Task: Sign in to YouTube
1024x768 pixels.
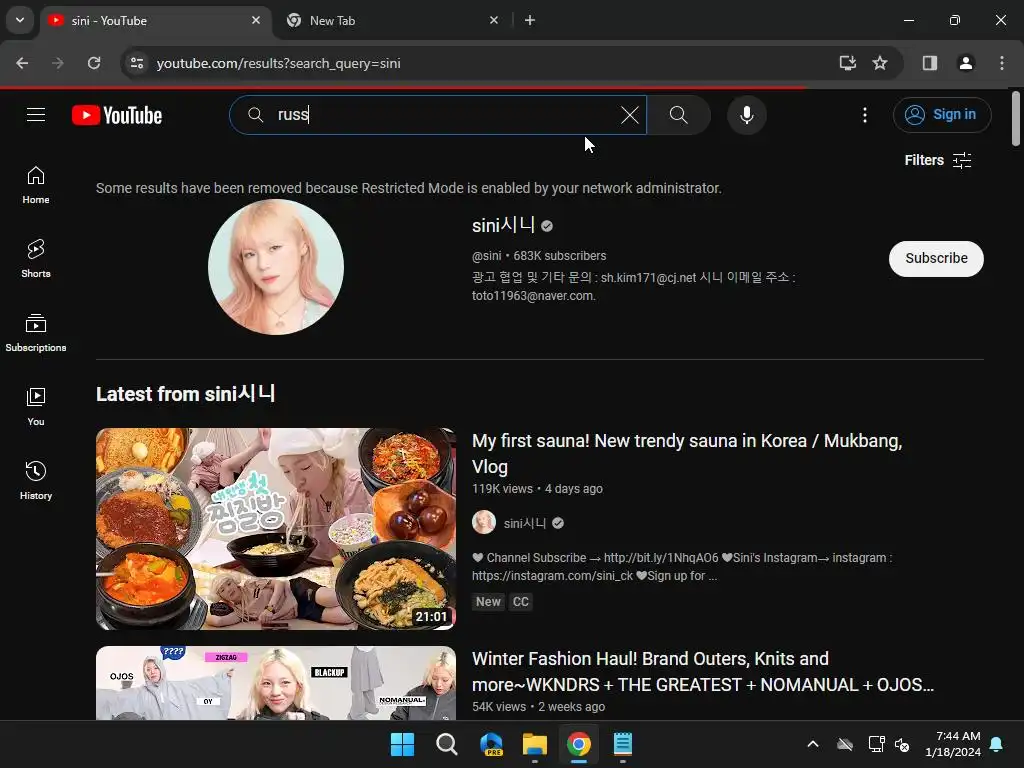Action: pyautogui.click(x=942, y=115)
